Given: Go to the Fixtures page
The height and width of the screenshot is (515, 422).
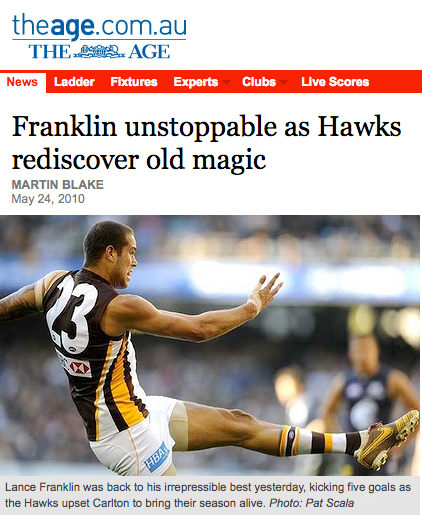Looking at the screenshot, I should (134, 82).
